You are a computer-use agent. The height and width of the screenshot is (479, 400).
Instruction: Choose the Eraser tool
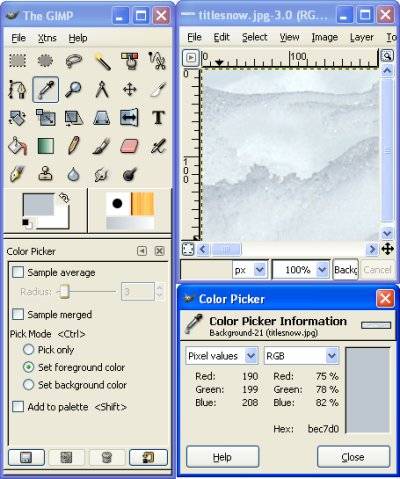(130, 146)
